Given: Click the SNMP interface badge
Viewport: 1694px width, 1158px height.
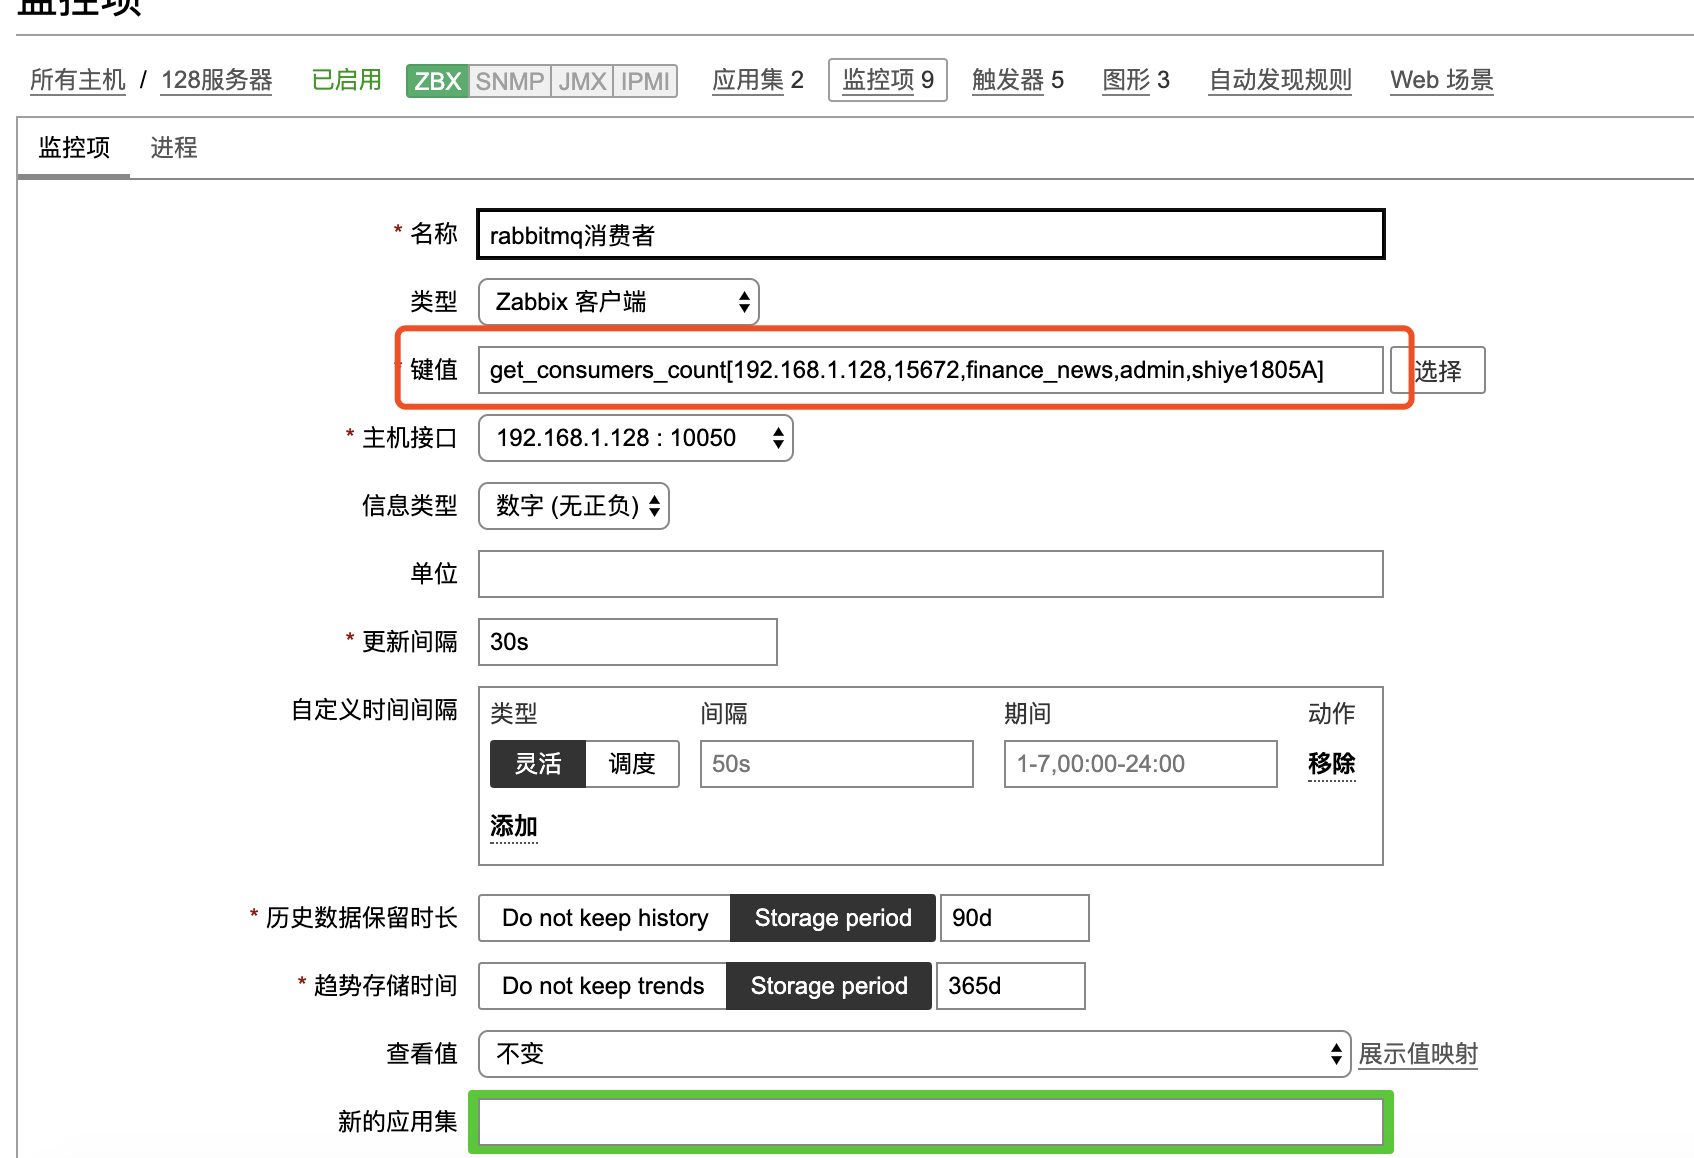Looking at the screenshot, I should tap(510, 80).
